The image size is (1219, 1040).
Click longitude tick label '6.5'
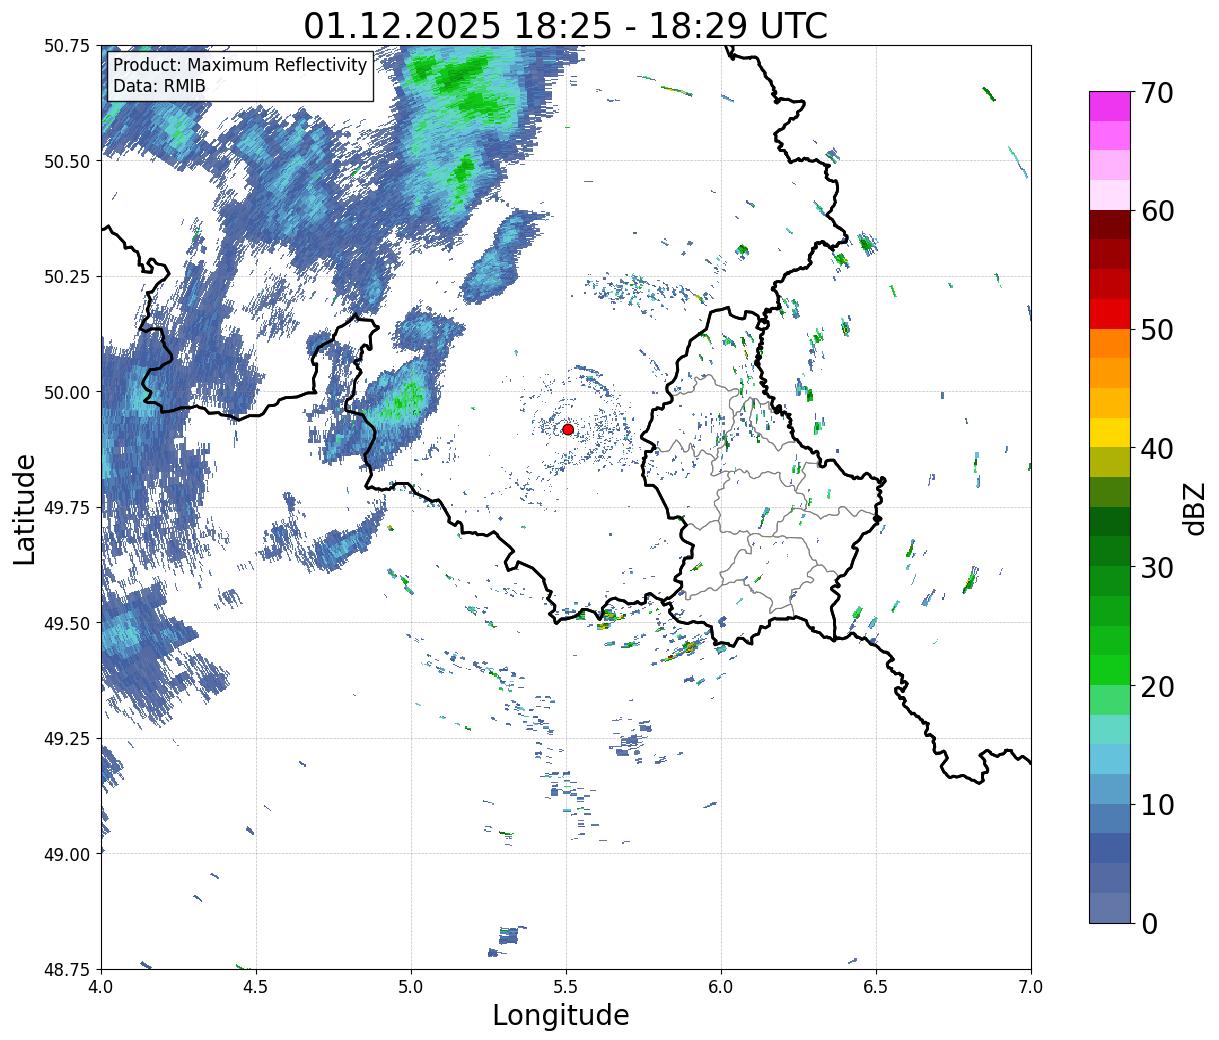click(876, 986)
